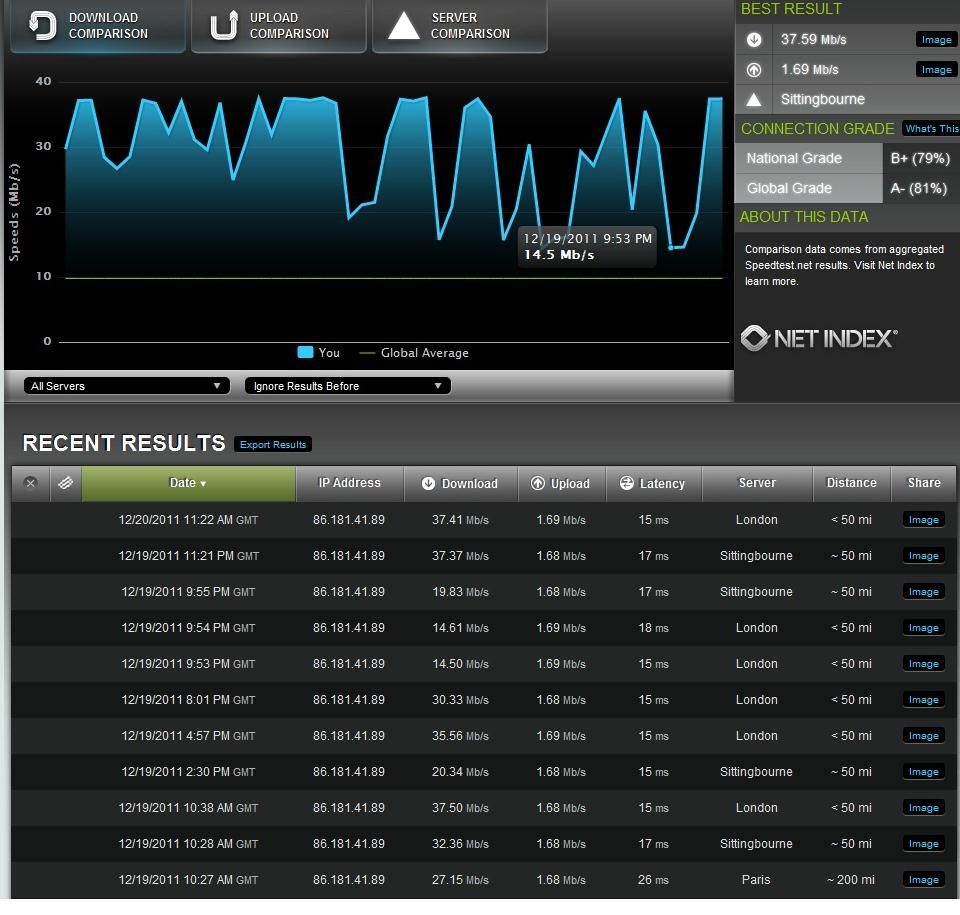Image resolution: width=960 pixels, height=915 pixels.
Task: Open Image for 12/19/2011 10:28 AM result
Action: [924, 844]
